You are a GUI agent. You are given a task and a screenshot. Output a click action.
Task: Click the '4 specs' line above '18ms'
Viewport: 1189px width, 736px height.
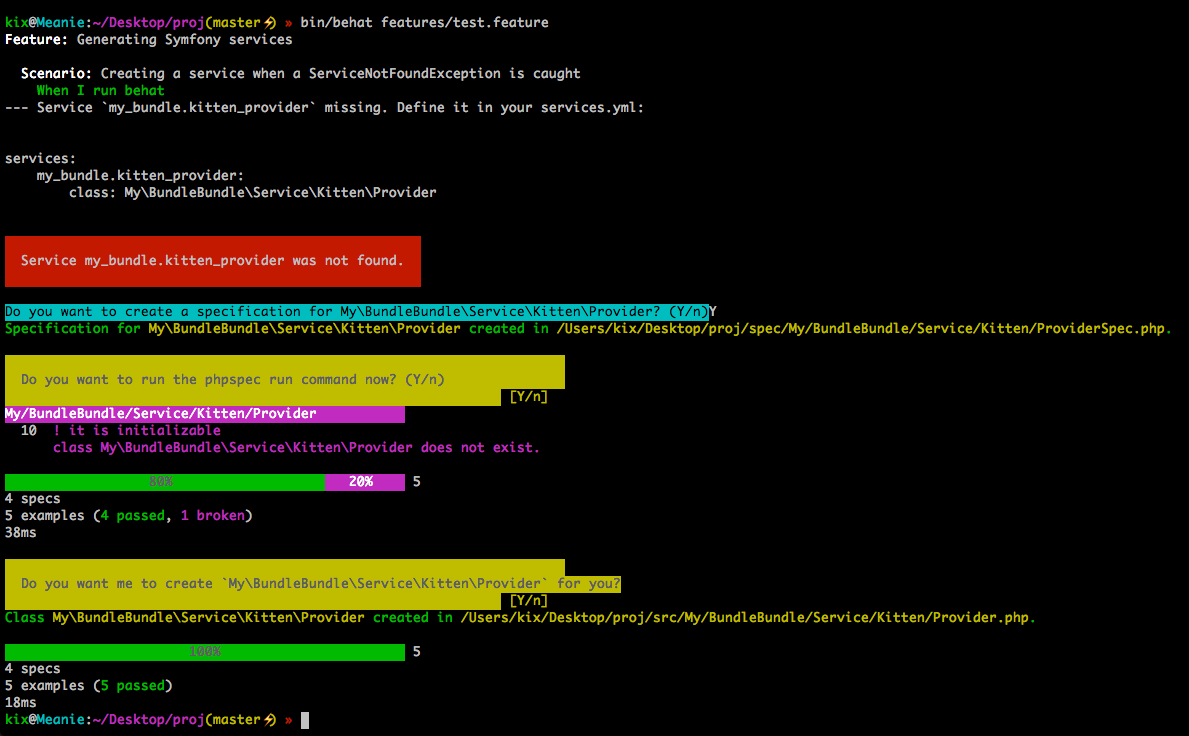(33, 669)
